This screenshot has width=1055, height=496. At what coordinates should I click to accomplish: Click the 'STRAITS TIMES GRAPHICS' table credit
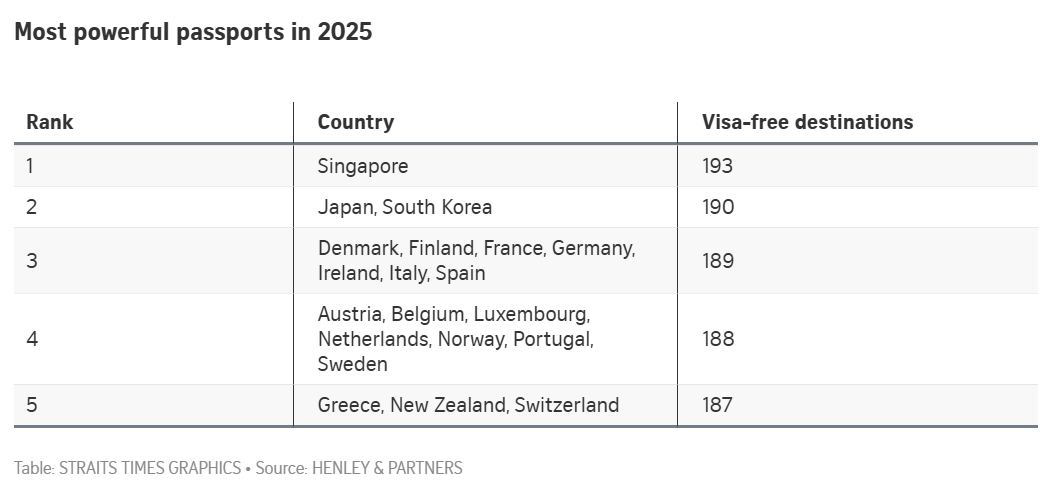(x=149, y=468)
